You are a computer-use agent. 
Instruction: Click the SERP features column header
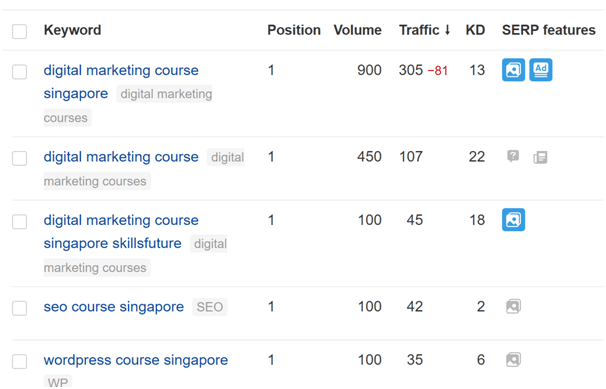point(548,30)
